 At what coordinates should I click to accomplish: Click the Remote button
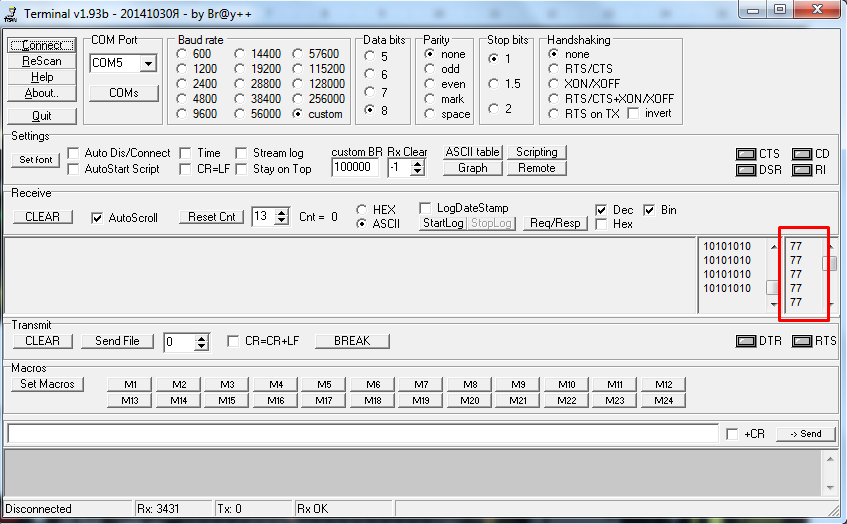[x=537, y=168]
